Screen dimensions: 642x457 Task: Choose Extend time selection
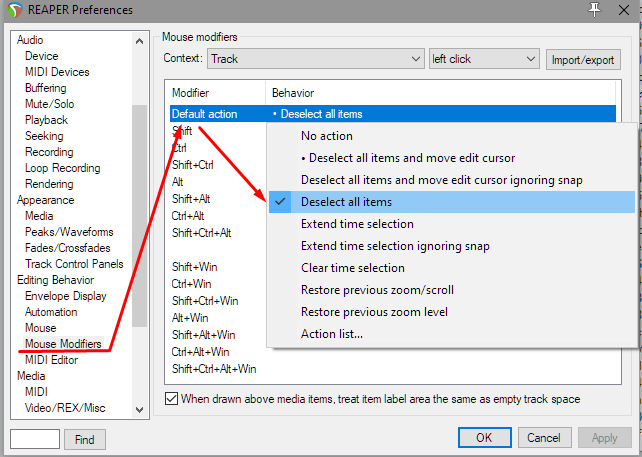pyautogui.click(x=452, y=224)
